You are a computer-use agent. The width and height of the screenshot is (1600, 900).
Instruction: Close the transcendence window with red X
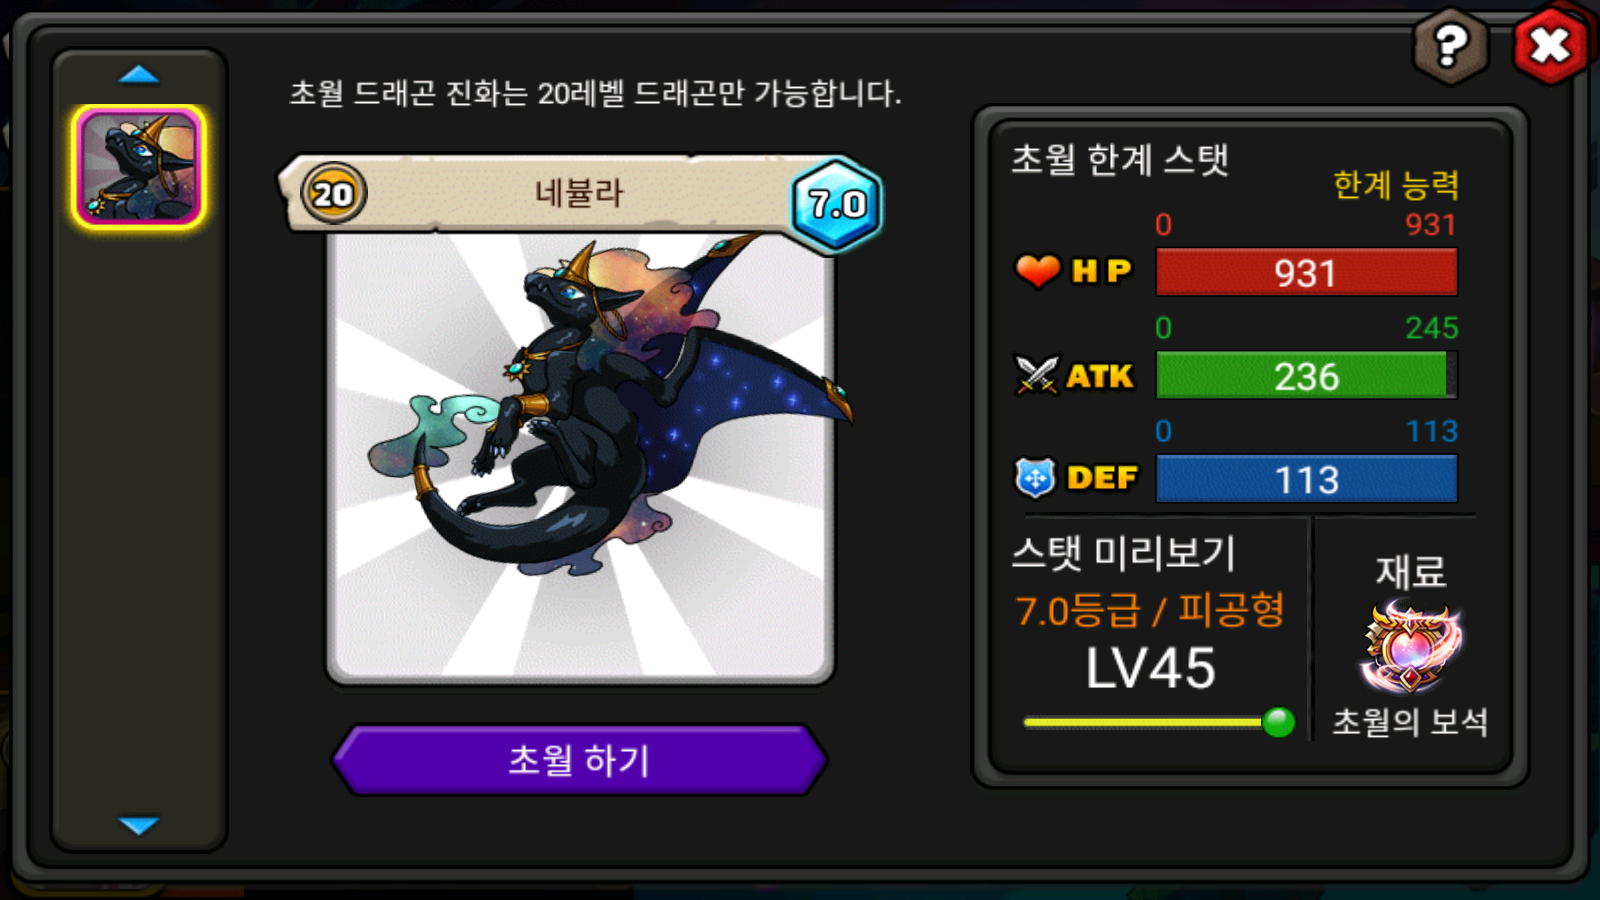click(1551, 45)
